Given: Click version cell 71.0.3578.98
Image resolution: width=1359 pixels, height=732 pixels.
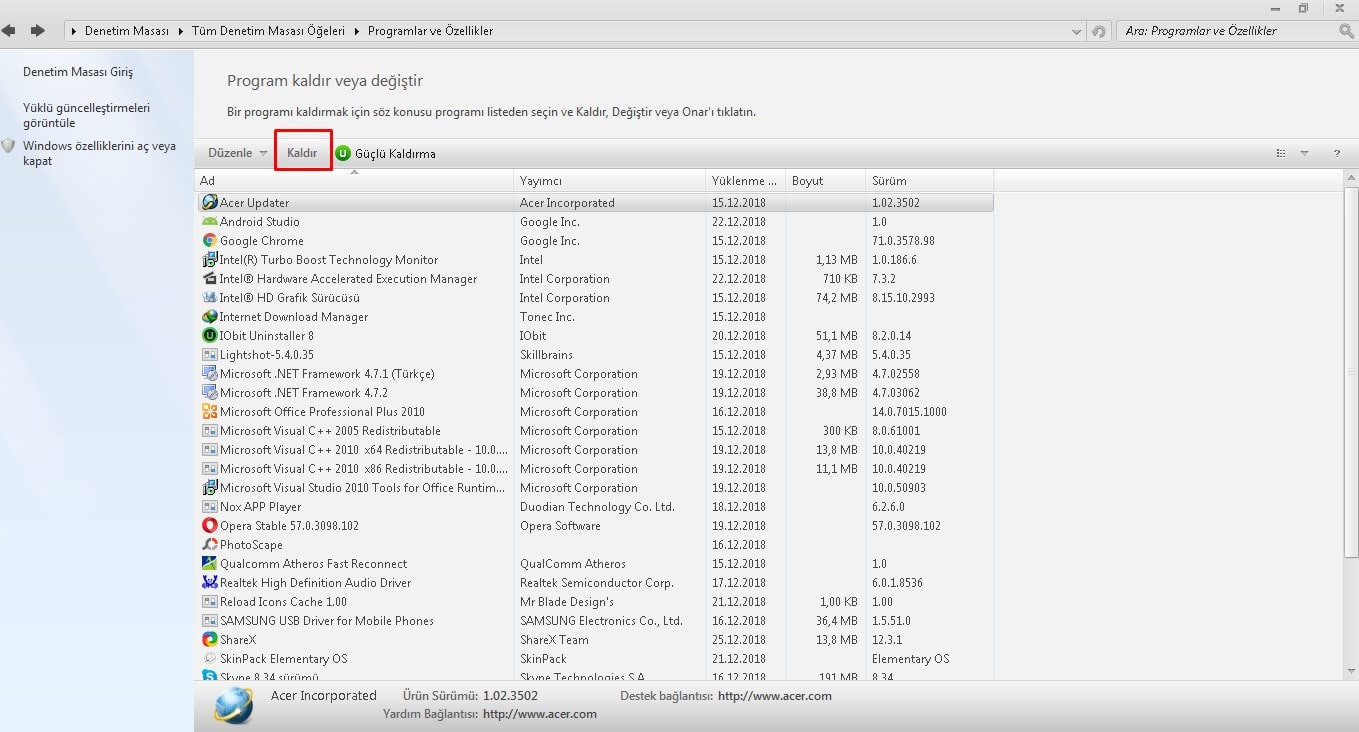Looking at the screenshot, I should [903, 241].
